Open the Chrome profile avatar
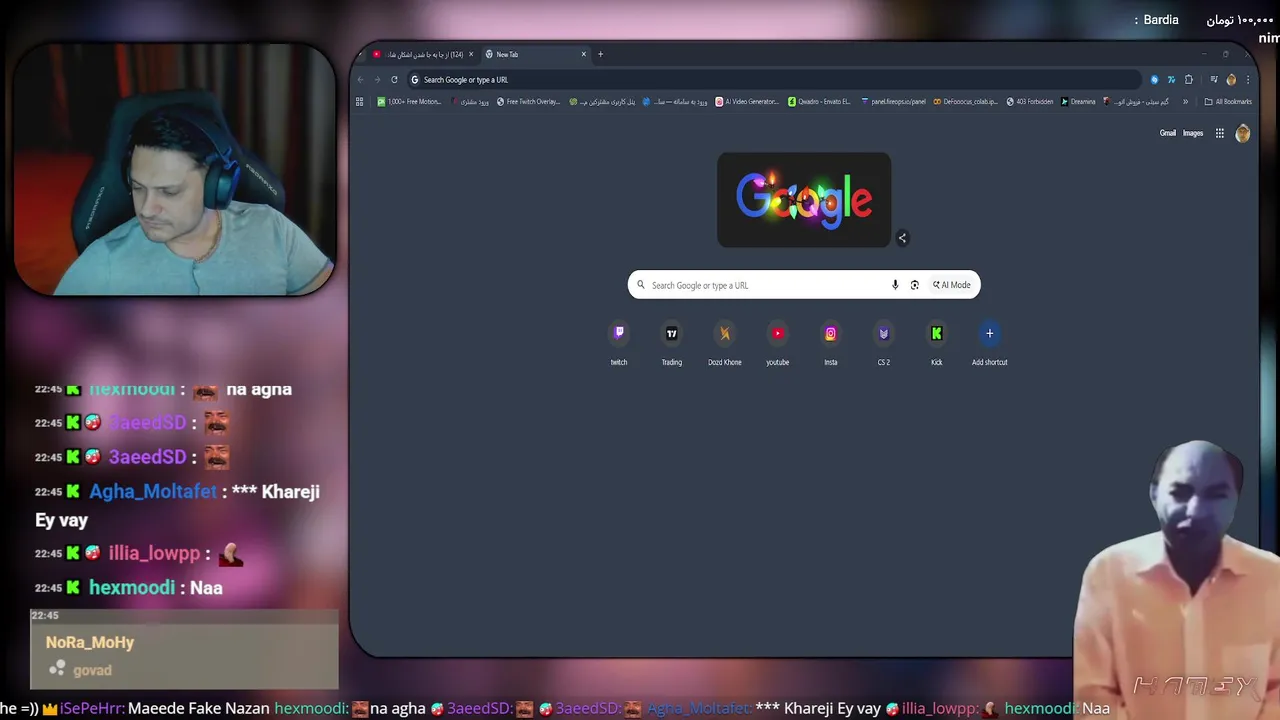 pyautogui.click(x=1231, y=80)
